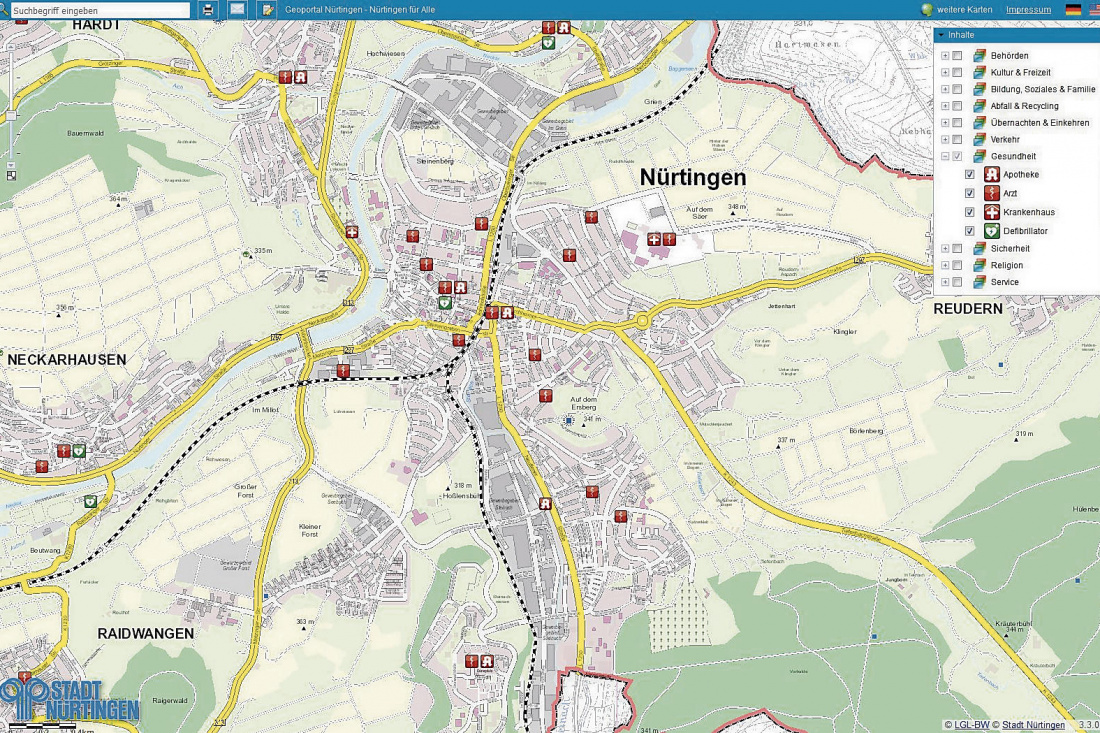The height and width of the screenshot is (733, 1100).
Task: Expand the Sicherheit tree node
Action: pos(945,248)
